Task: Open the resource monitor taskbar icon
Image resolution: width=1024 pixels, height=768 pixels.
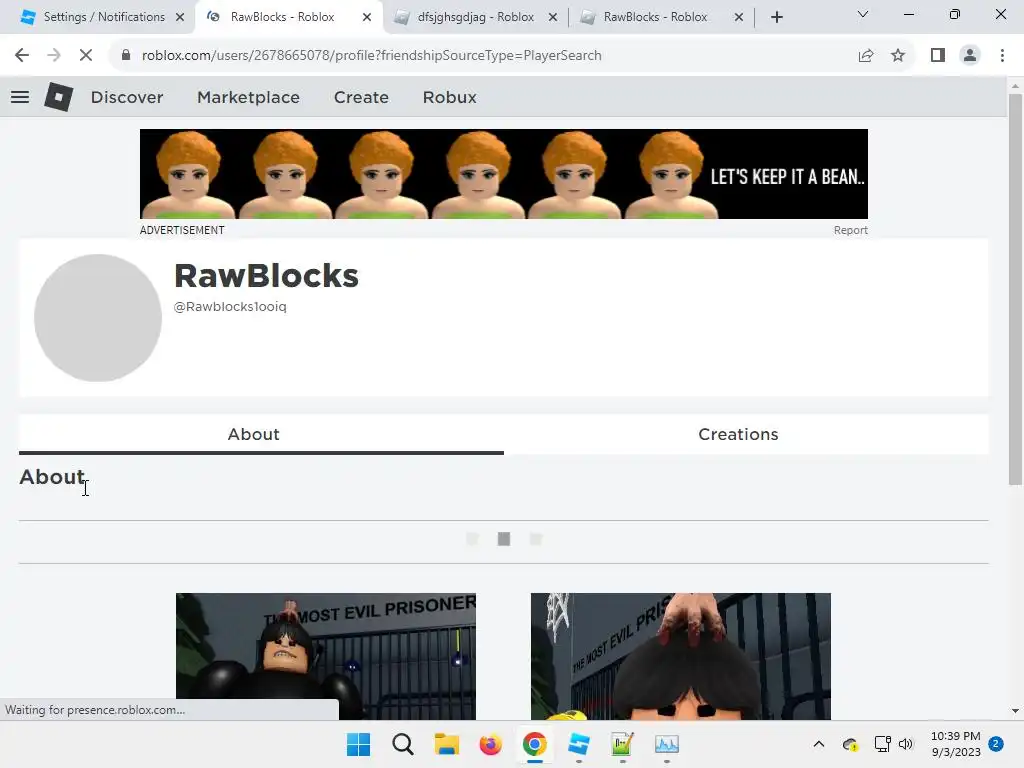Action: pyautogui.click(x=667, y=744)
